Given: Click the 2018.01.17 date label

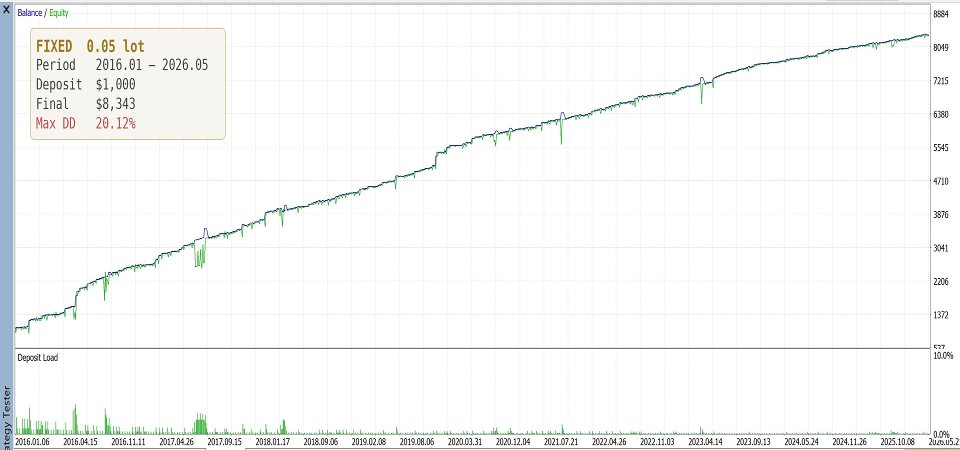Looking at the screenshot, I should click(x=273, y=442).
